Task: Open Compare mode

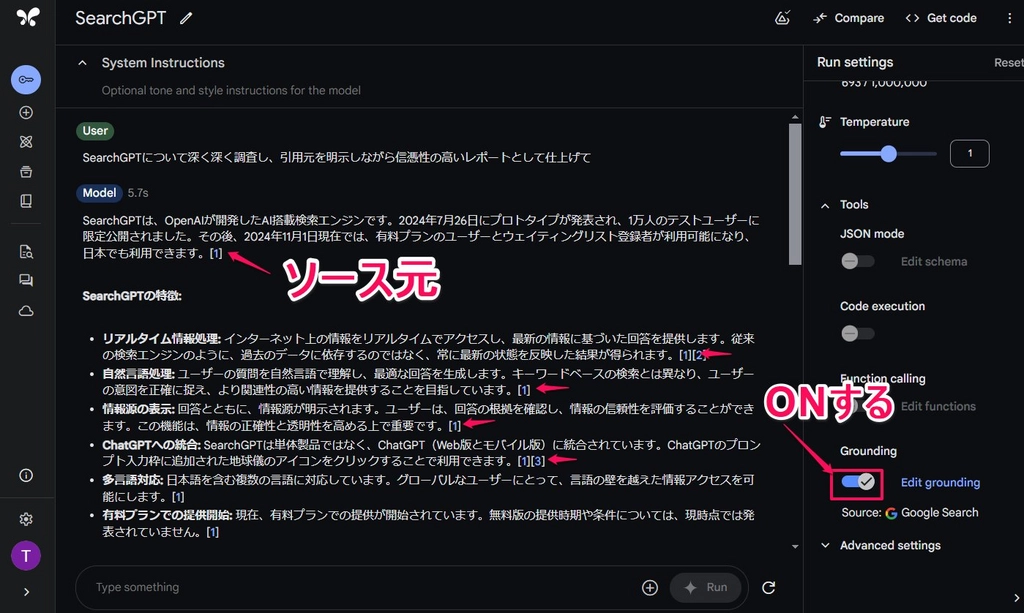Action: 848,18
